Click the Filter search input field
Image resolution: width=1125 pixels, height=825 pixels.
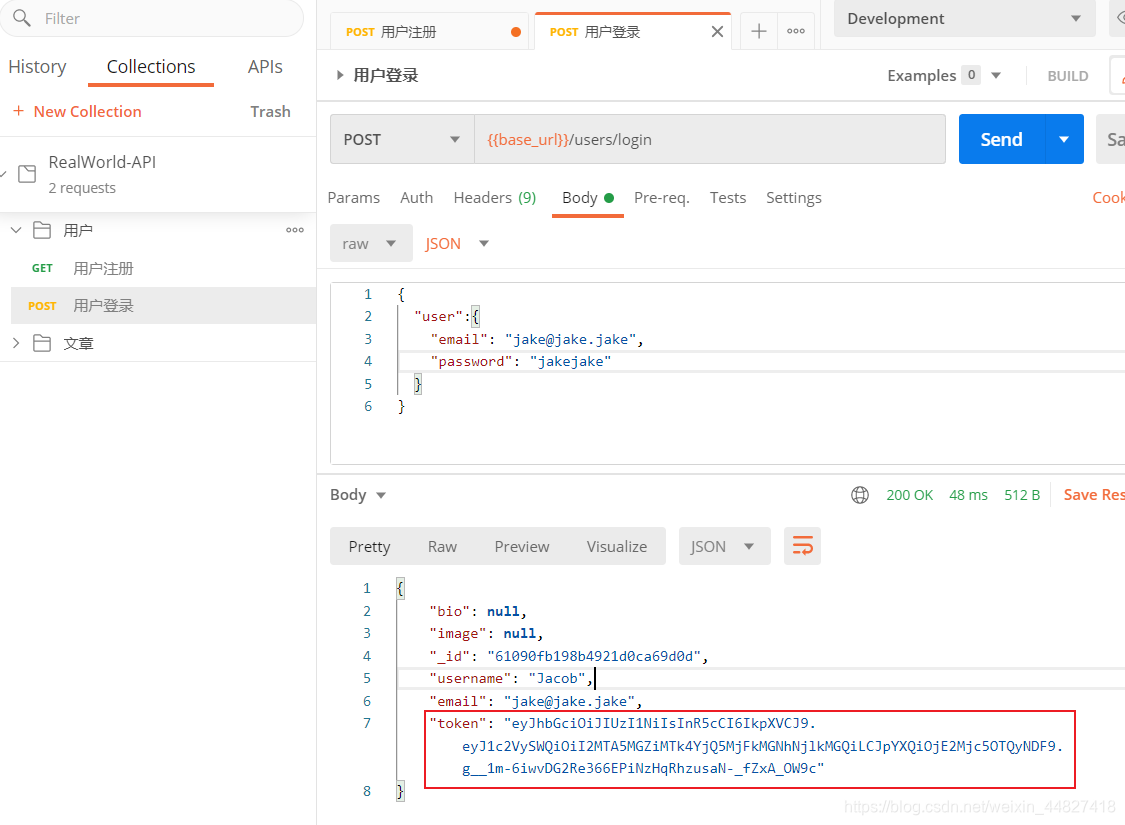(x=151, y=18)
